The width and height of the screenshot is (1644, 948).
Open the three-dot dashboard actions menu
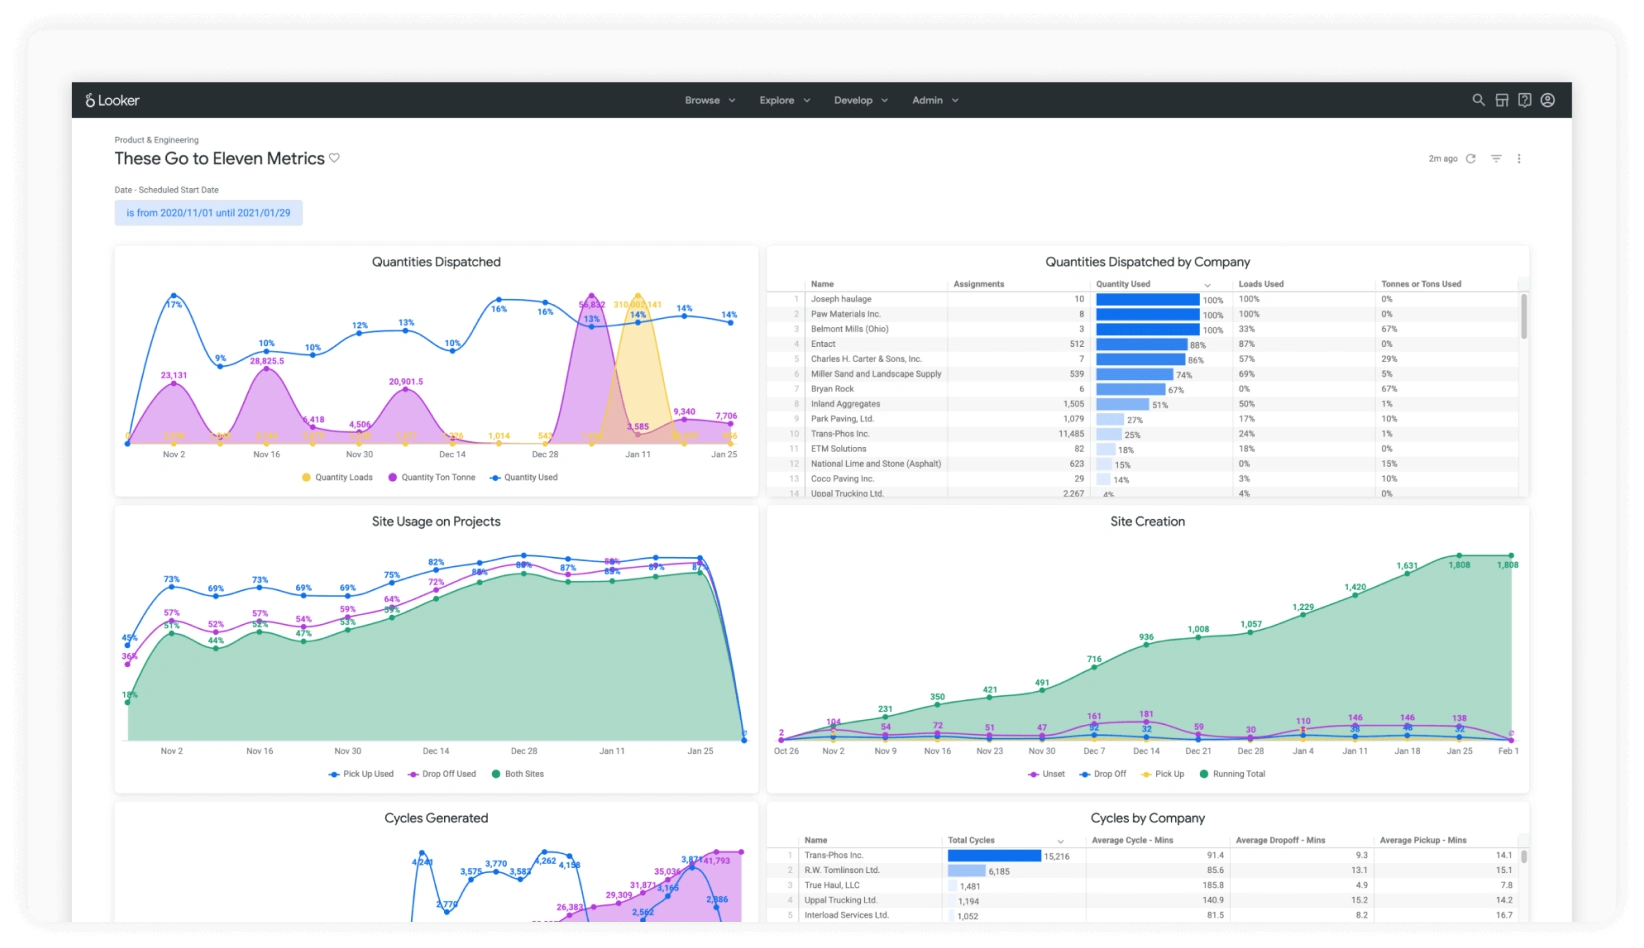pos(1518,158)
